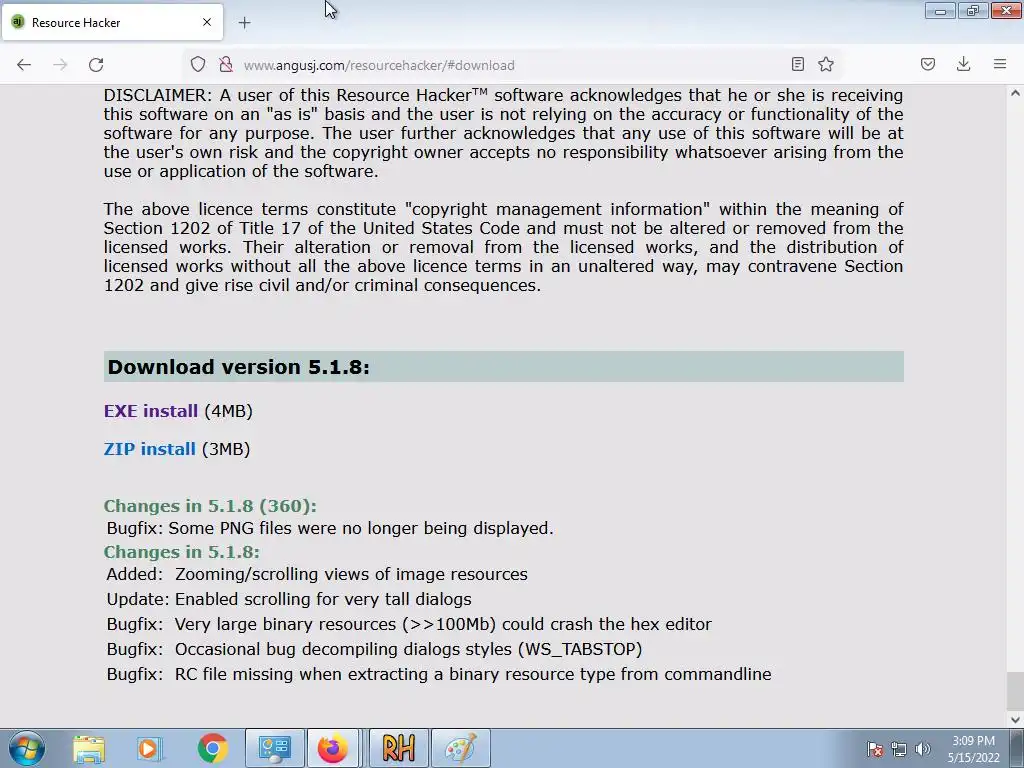
Task: Click the paragraph starting 'The above licence terms'
Action: 503,248
